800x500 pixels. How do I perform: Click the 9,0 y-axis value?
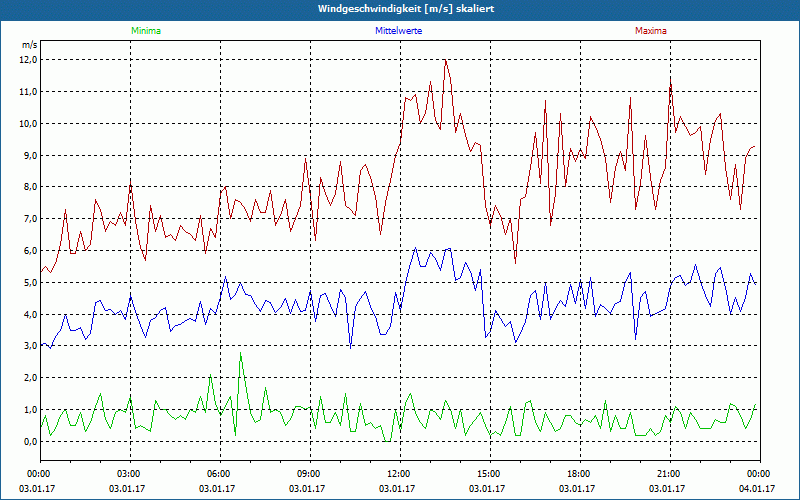30,156
